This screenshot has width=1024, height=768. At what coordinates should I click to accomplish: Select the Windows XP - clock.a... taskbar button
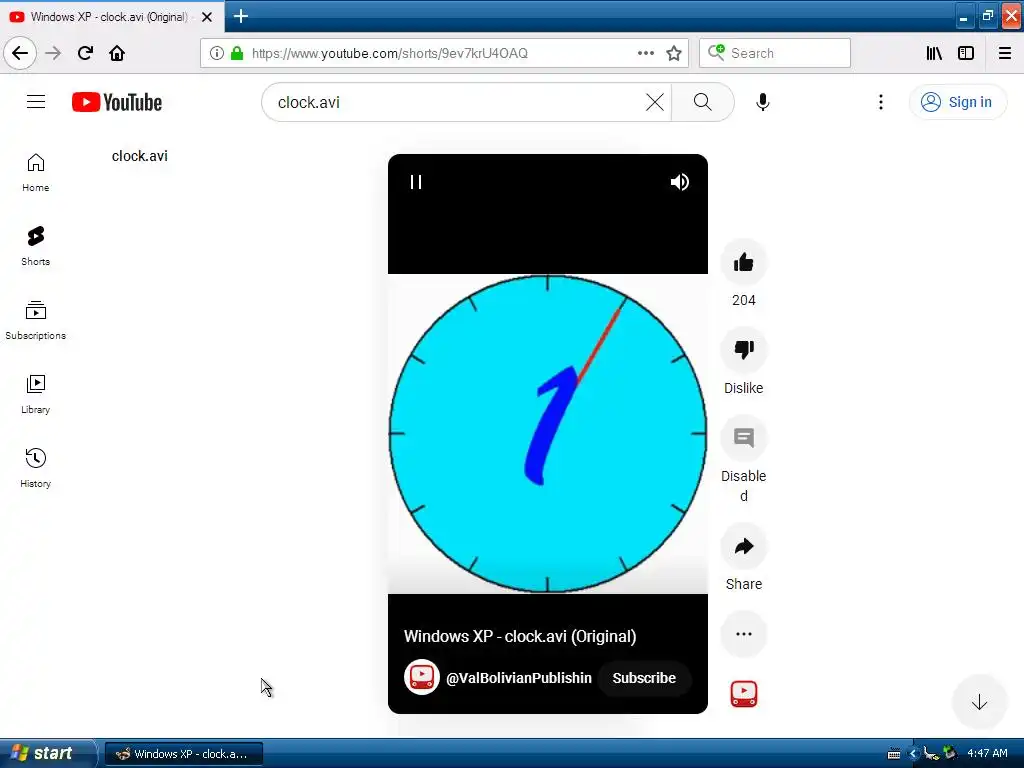tap(184, 754)
